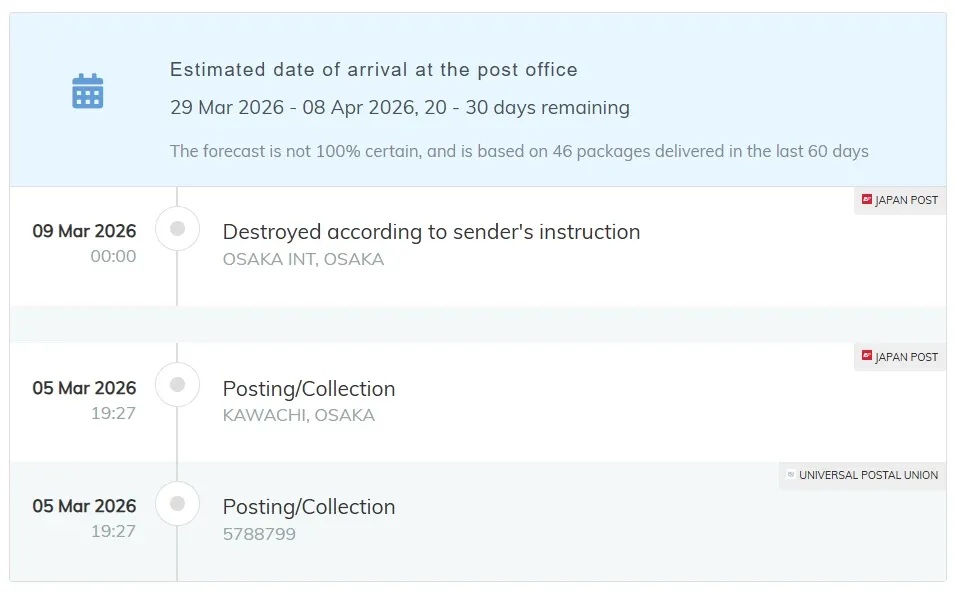The height and width of the screenshot is (598, 955).
Task: Select the 09 Mar 2026 timeline marker
Action: pyautogui.click(x=178, y=229)
